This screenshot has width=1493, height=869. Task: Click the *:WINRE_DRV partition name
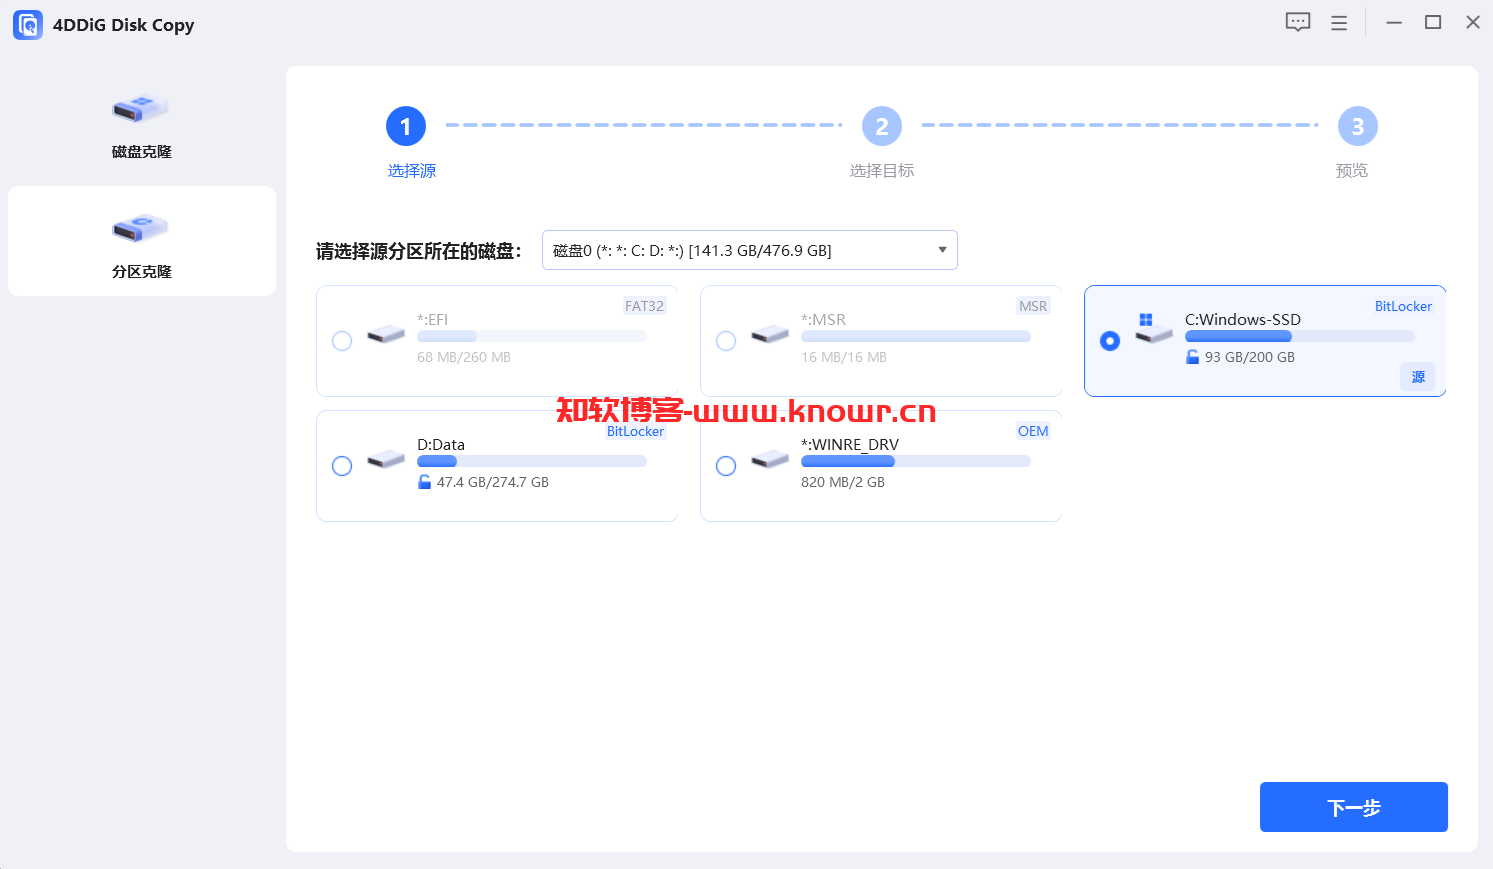tap(850, 445)
